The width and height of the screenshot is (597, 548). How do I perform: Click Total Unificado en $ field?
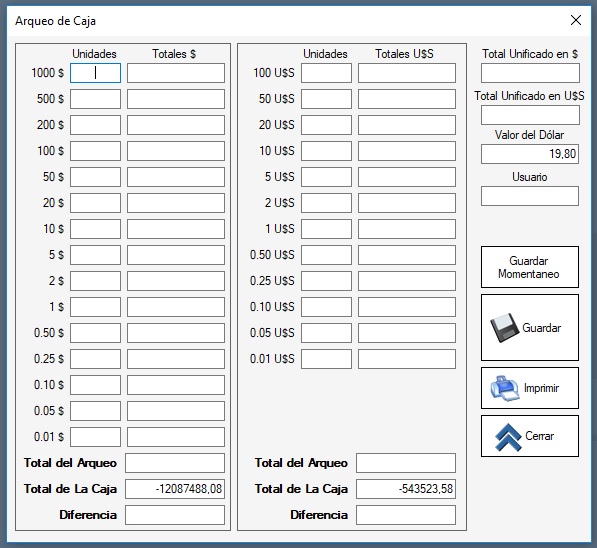coord(530,73)
